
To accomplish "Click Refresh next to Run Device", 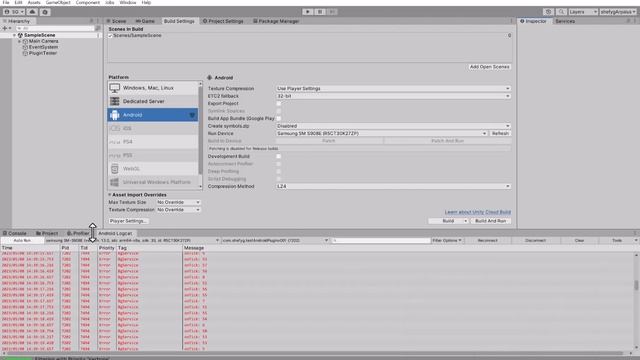I will pos(500,133).
